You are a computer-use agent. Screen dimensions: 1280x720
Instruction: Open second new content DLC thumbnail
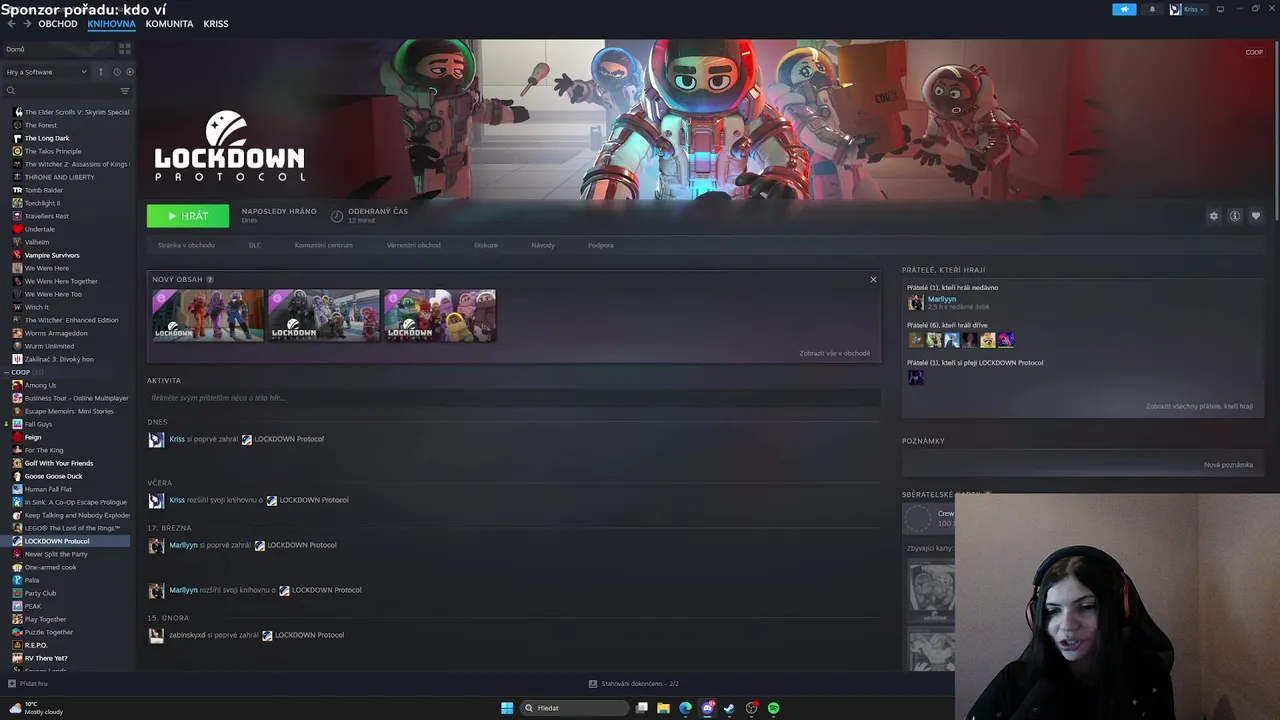(324, 315)
